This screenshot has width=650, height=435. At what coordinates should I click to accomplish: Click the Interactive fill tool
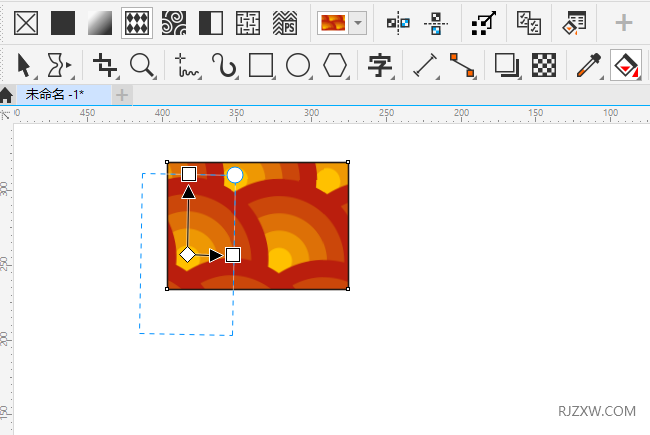pos(626,66)
